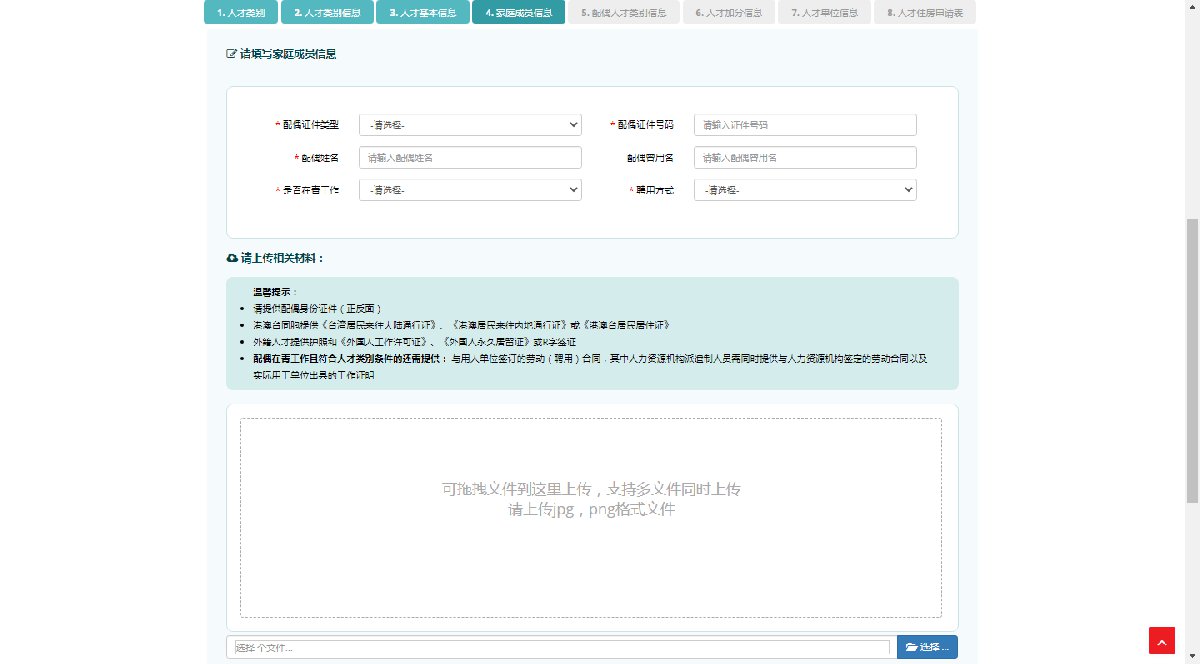Click the 聘用方式 field label
1200x664 pixels.
(x=655, y=190)
